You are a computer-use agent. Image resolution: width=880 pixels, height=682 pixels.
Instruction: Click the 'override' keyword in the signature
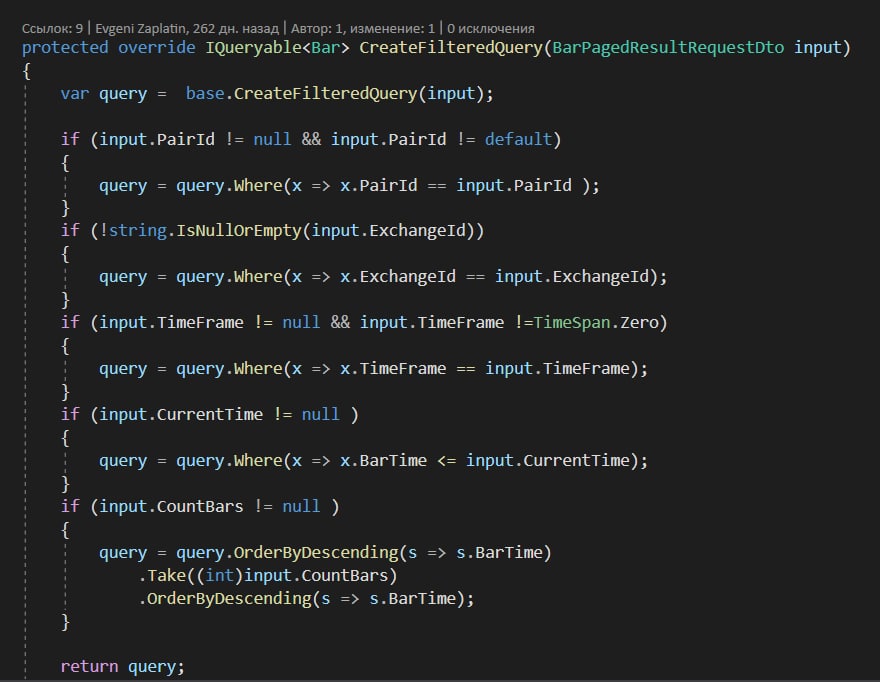157,48
